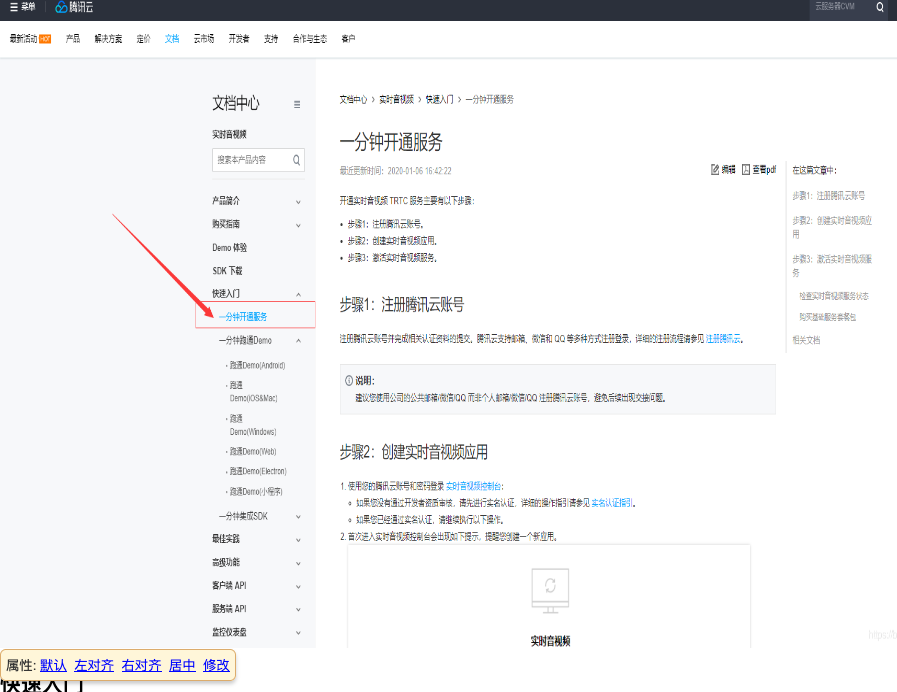Open the 云市场 navigation item
This screenshot has height=692, width=897.
(204, 38)
